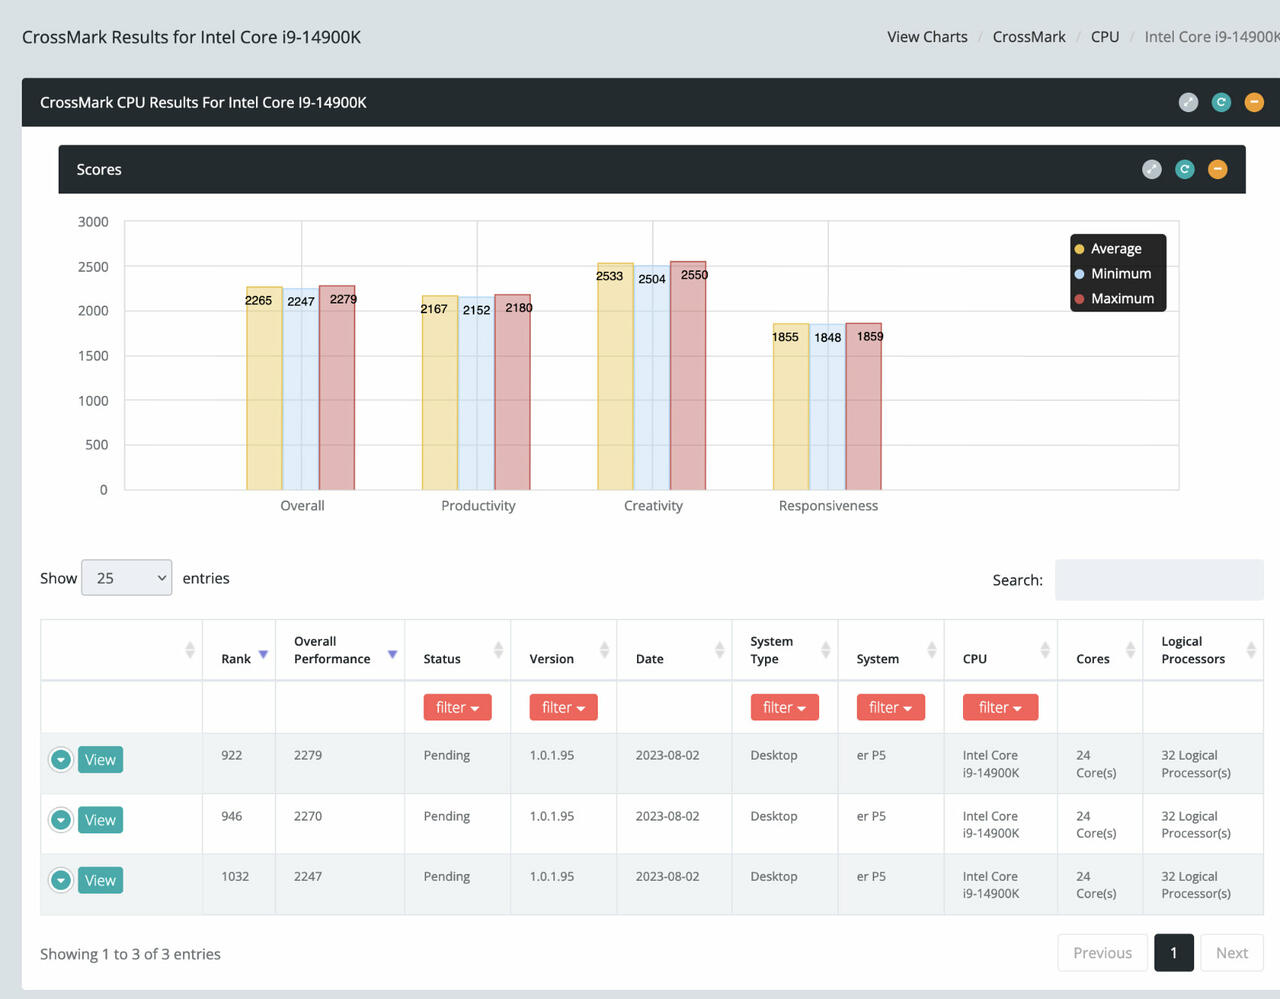Sort table by System column
The height and width of the screenshot is (999, 1280).
point(891,650)
